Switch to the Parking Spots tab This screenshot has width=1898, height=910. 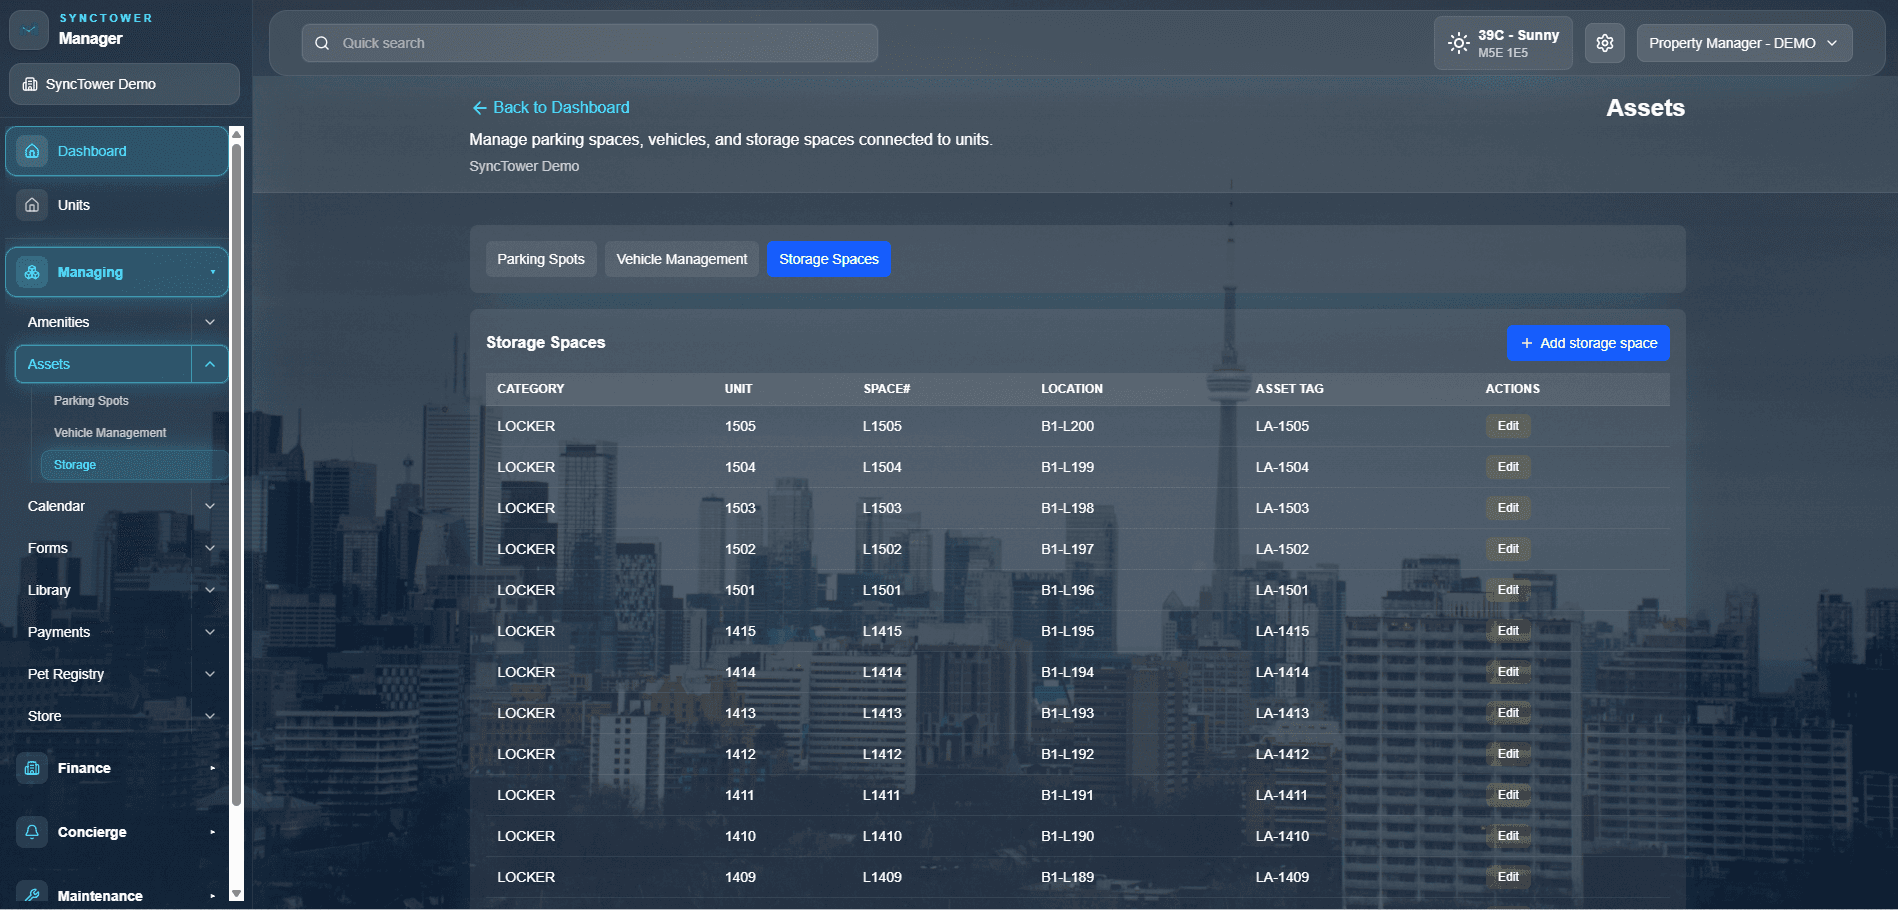(x=541, y=259)
